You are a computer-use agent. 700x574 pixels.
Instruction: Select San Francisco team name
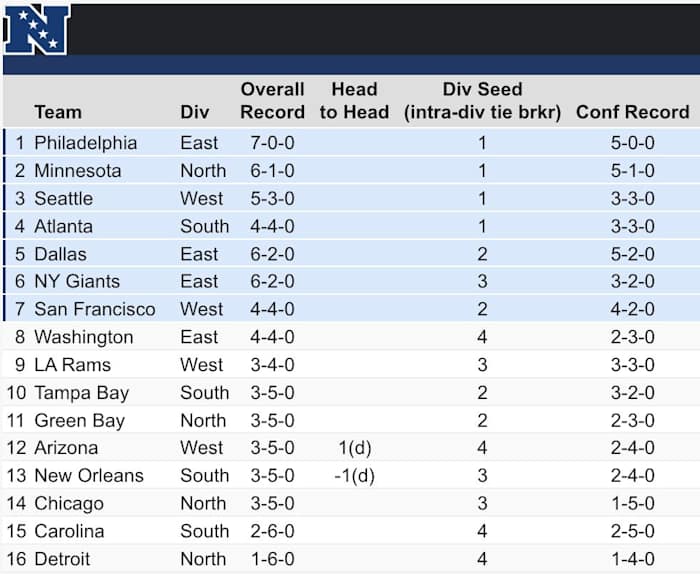[94, 309]
